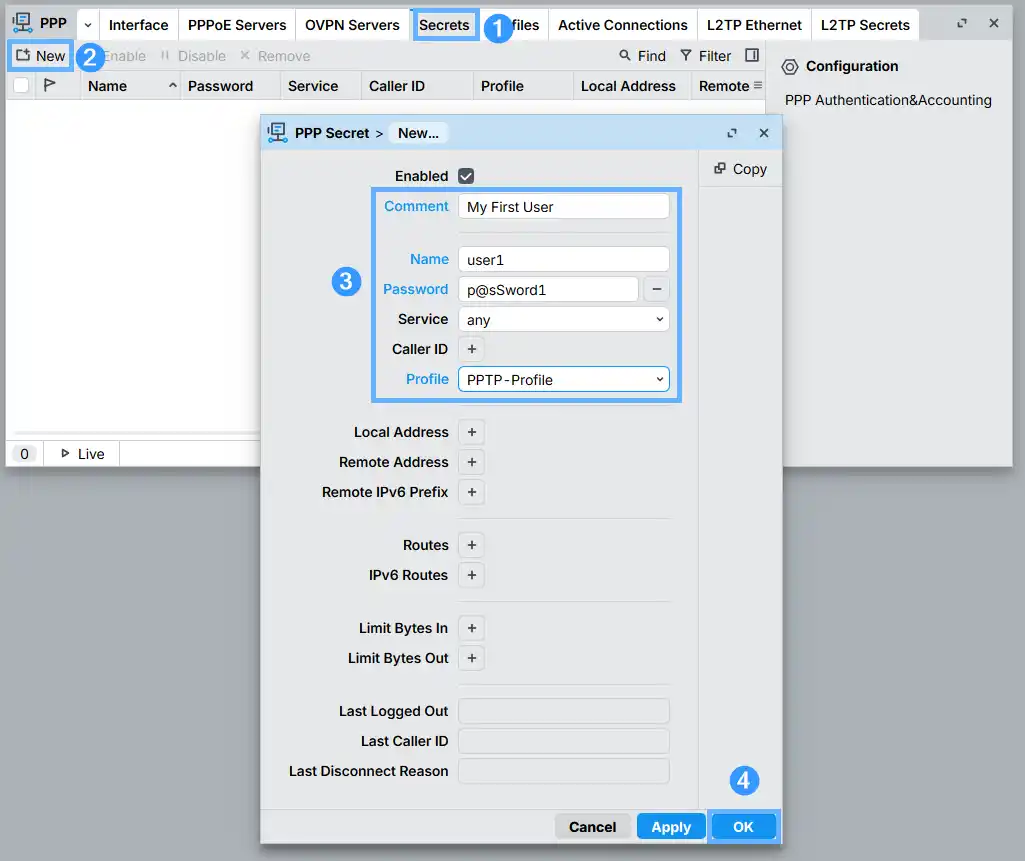Open the Filter option
The image size is (1025, 861).
[705, 56]
